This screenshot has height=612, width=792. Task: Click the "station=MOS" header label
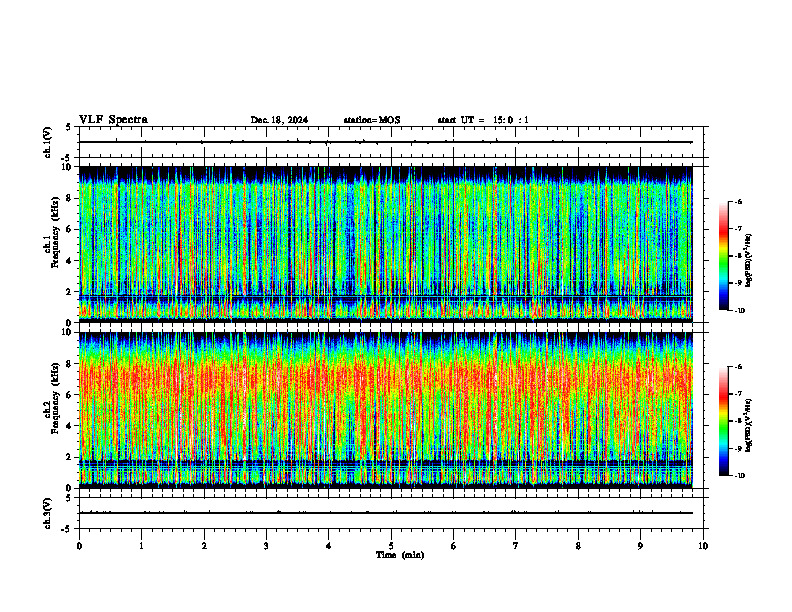tap(372, 120)
